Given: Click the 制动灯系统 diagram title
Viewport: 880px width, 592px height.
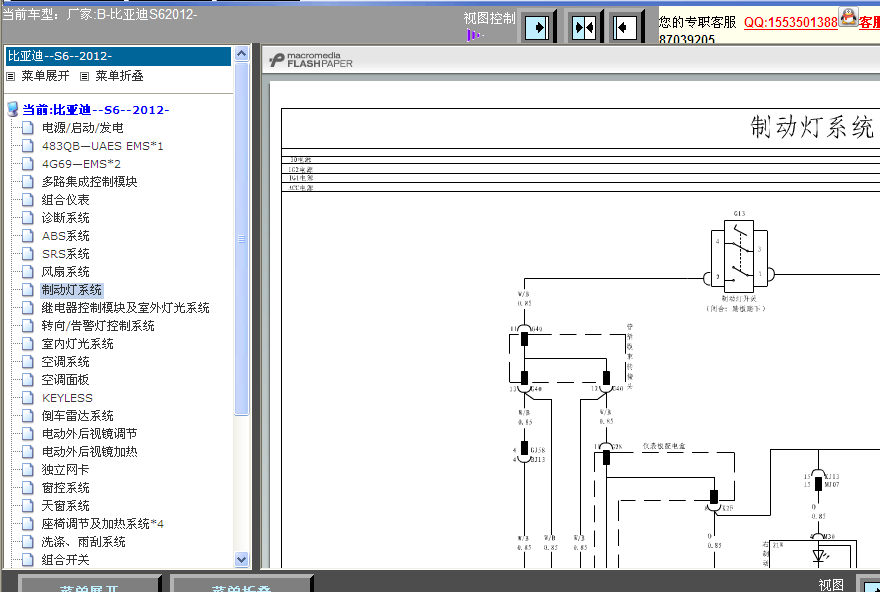Looking at the screenshot, I should click(x=812, y=127).
